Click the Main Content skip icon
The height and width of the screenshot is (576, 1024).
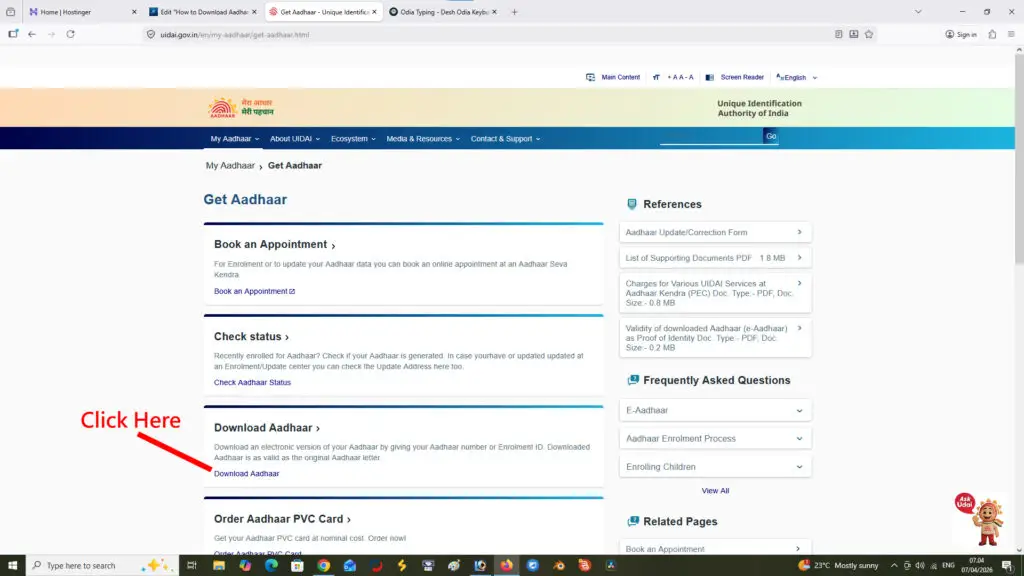590,77
